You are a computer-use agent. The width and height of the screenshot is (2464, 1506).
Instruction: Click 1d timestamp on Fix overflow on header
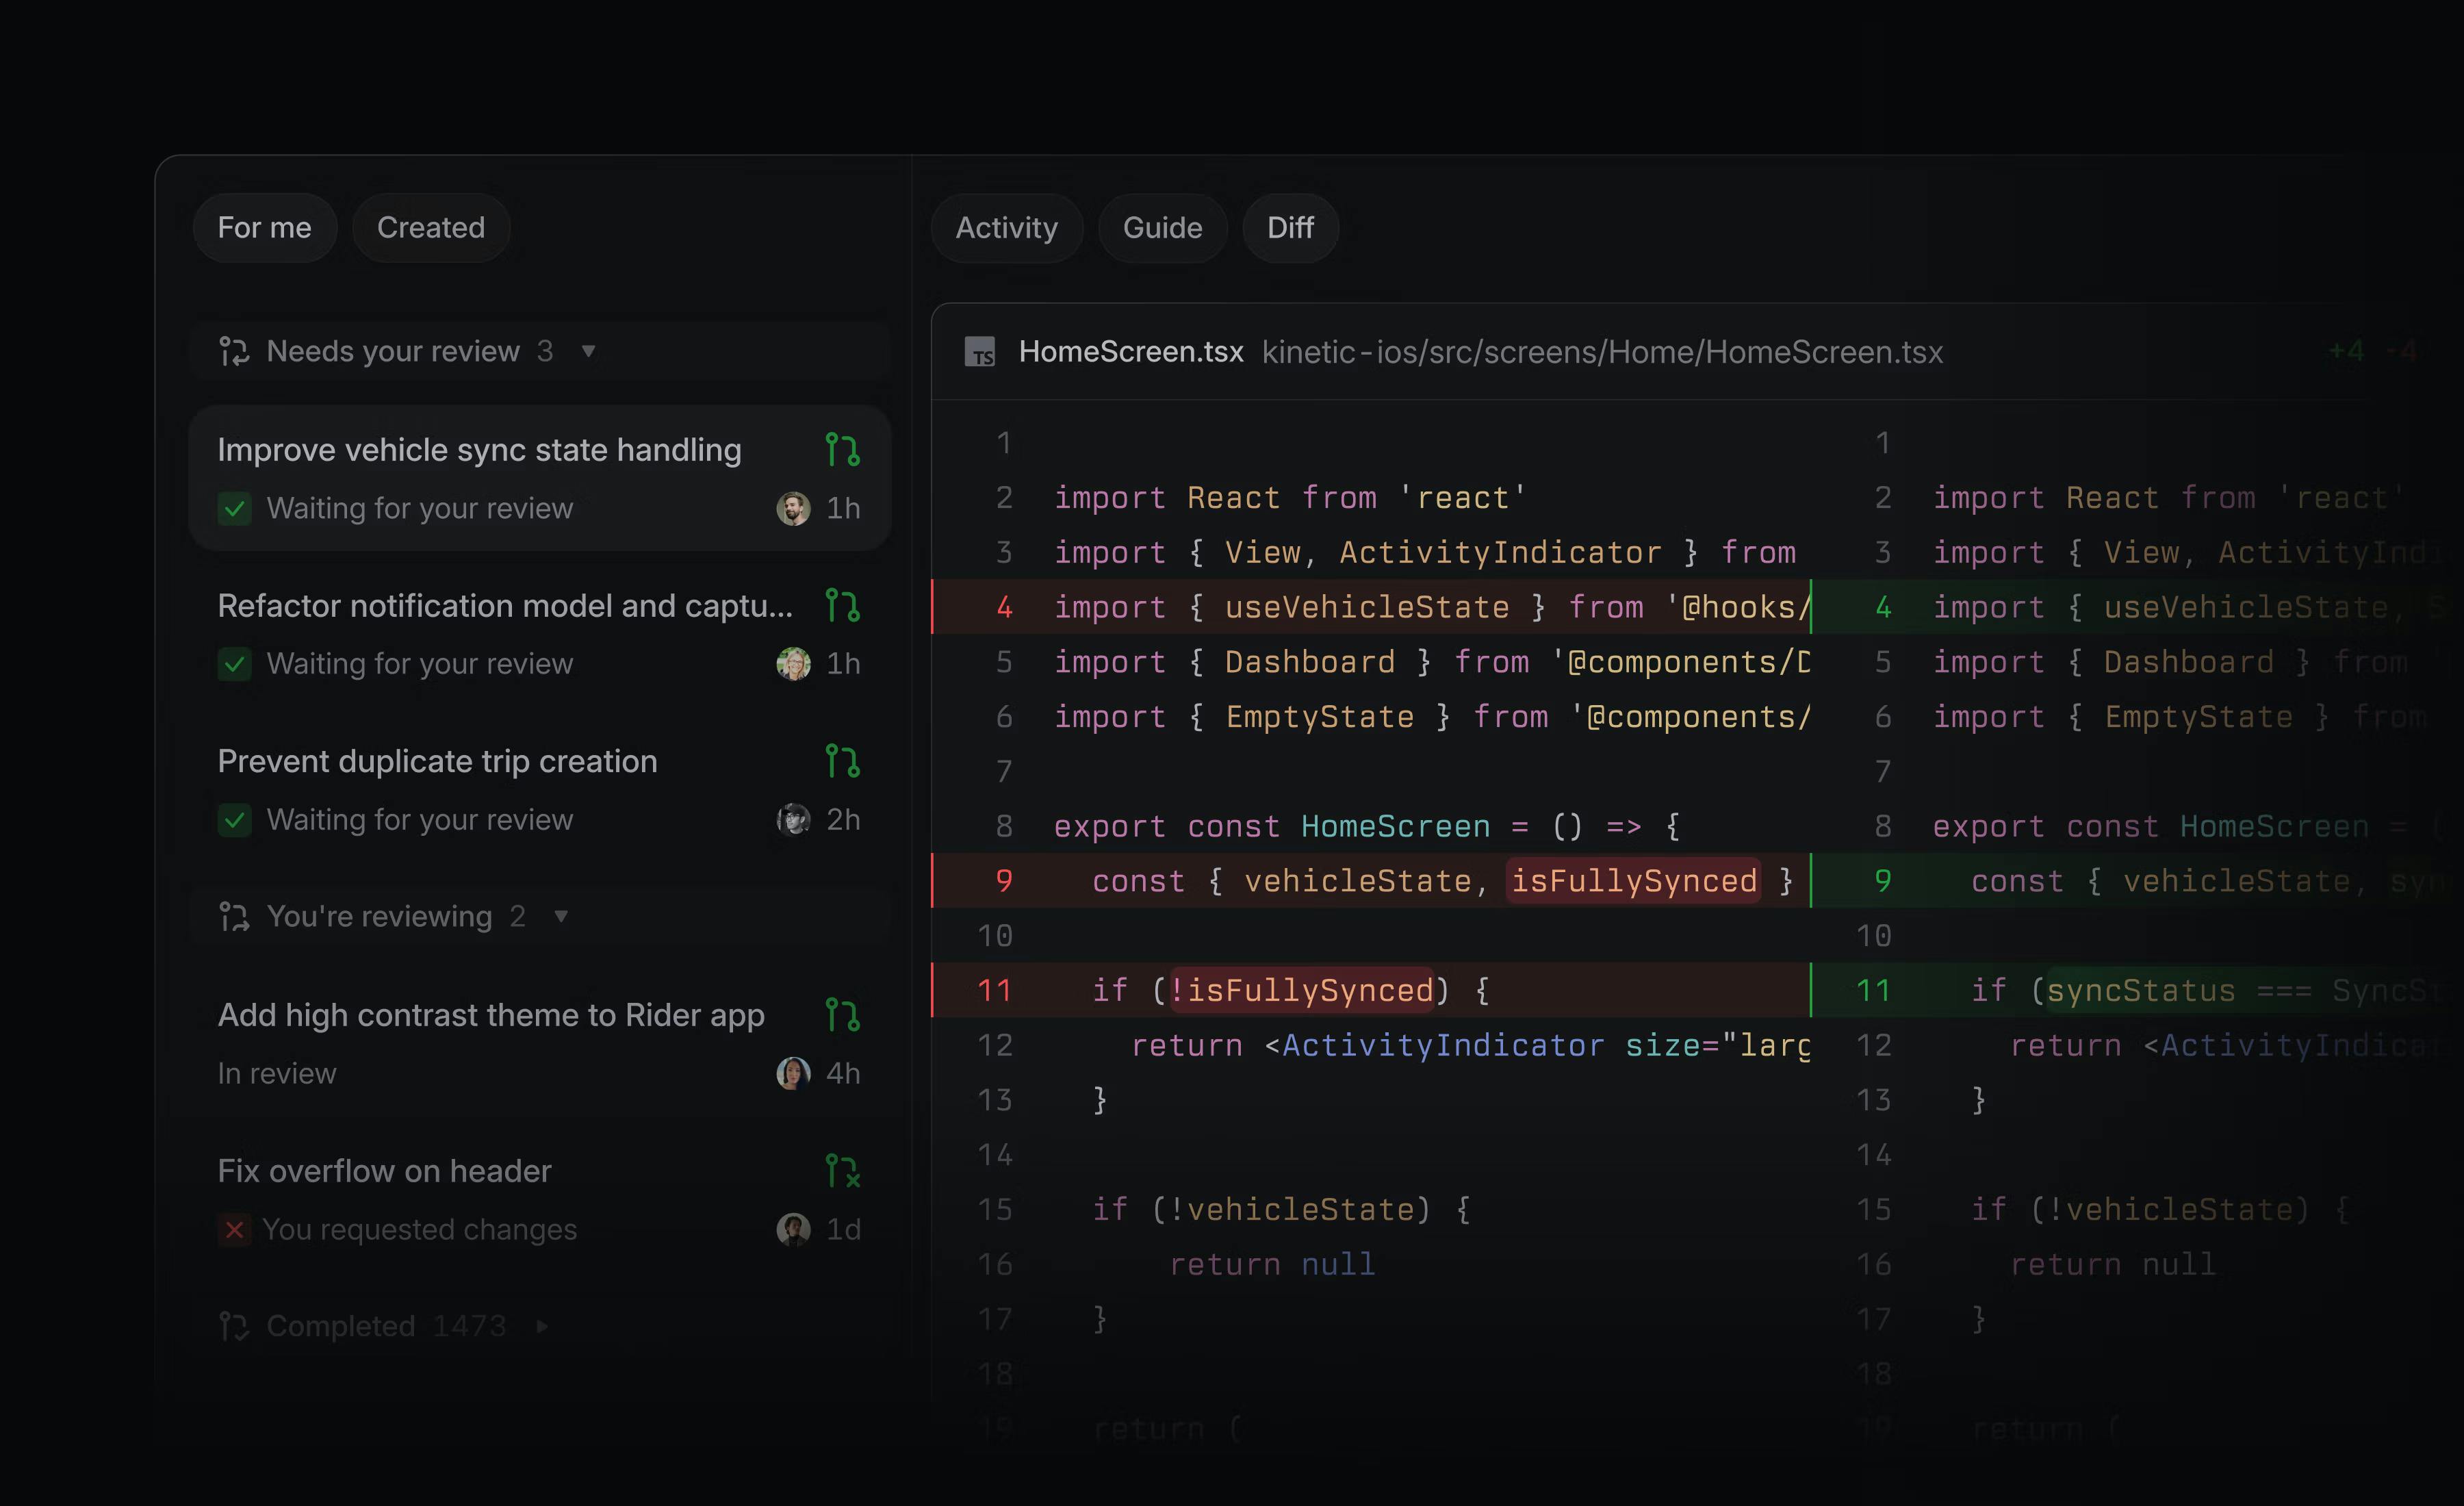click(843, 1229)
